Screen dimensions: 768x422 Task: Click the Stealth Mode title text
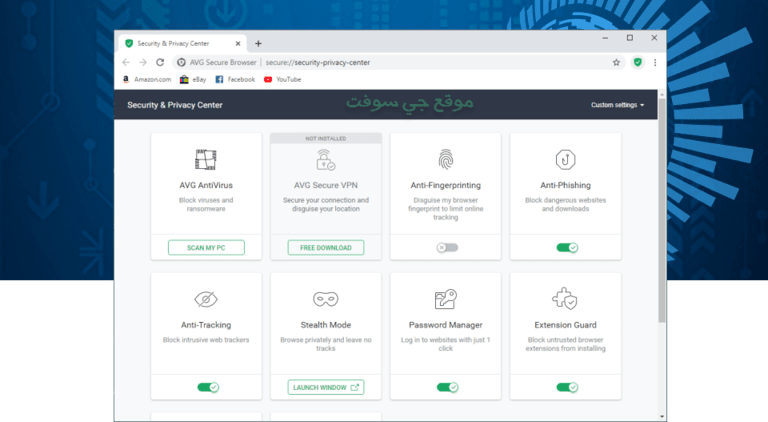[x=326, y=325]
